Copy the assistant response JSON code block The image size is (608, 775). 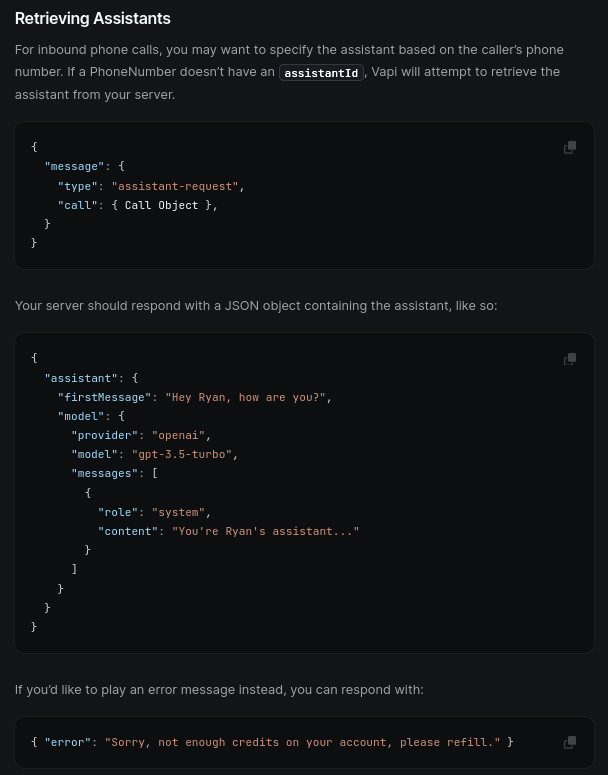point(570,359)
